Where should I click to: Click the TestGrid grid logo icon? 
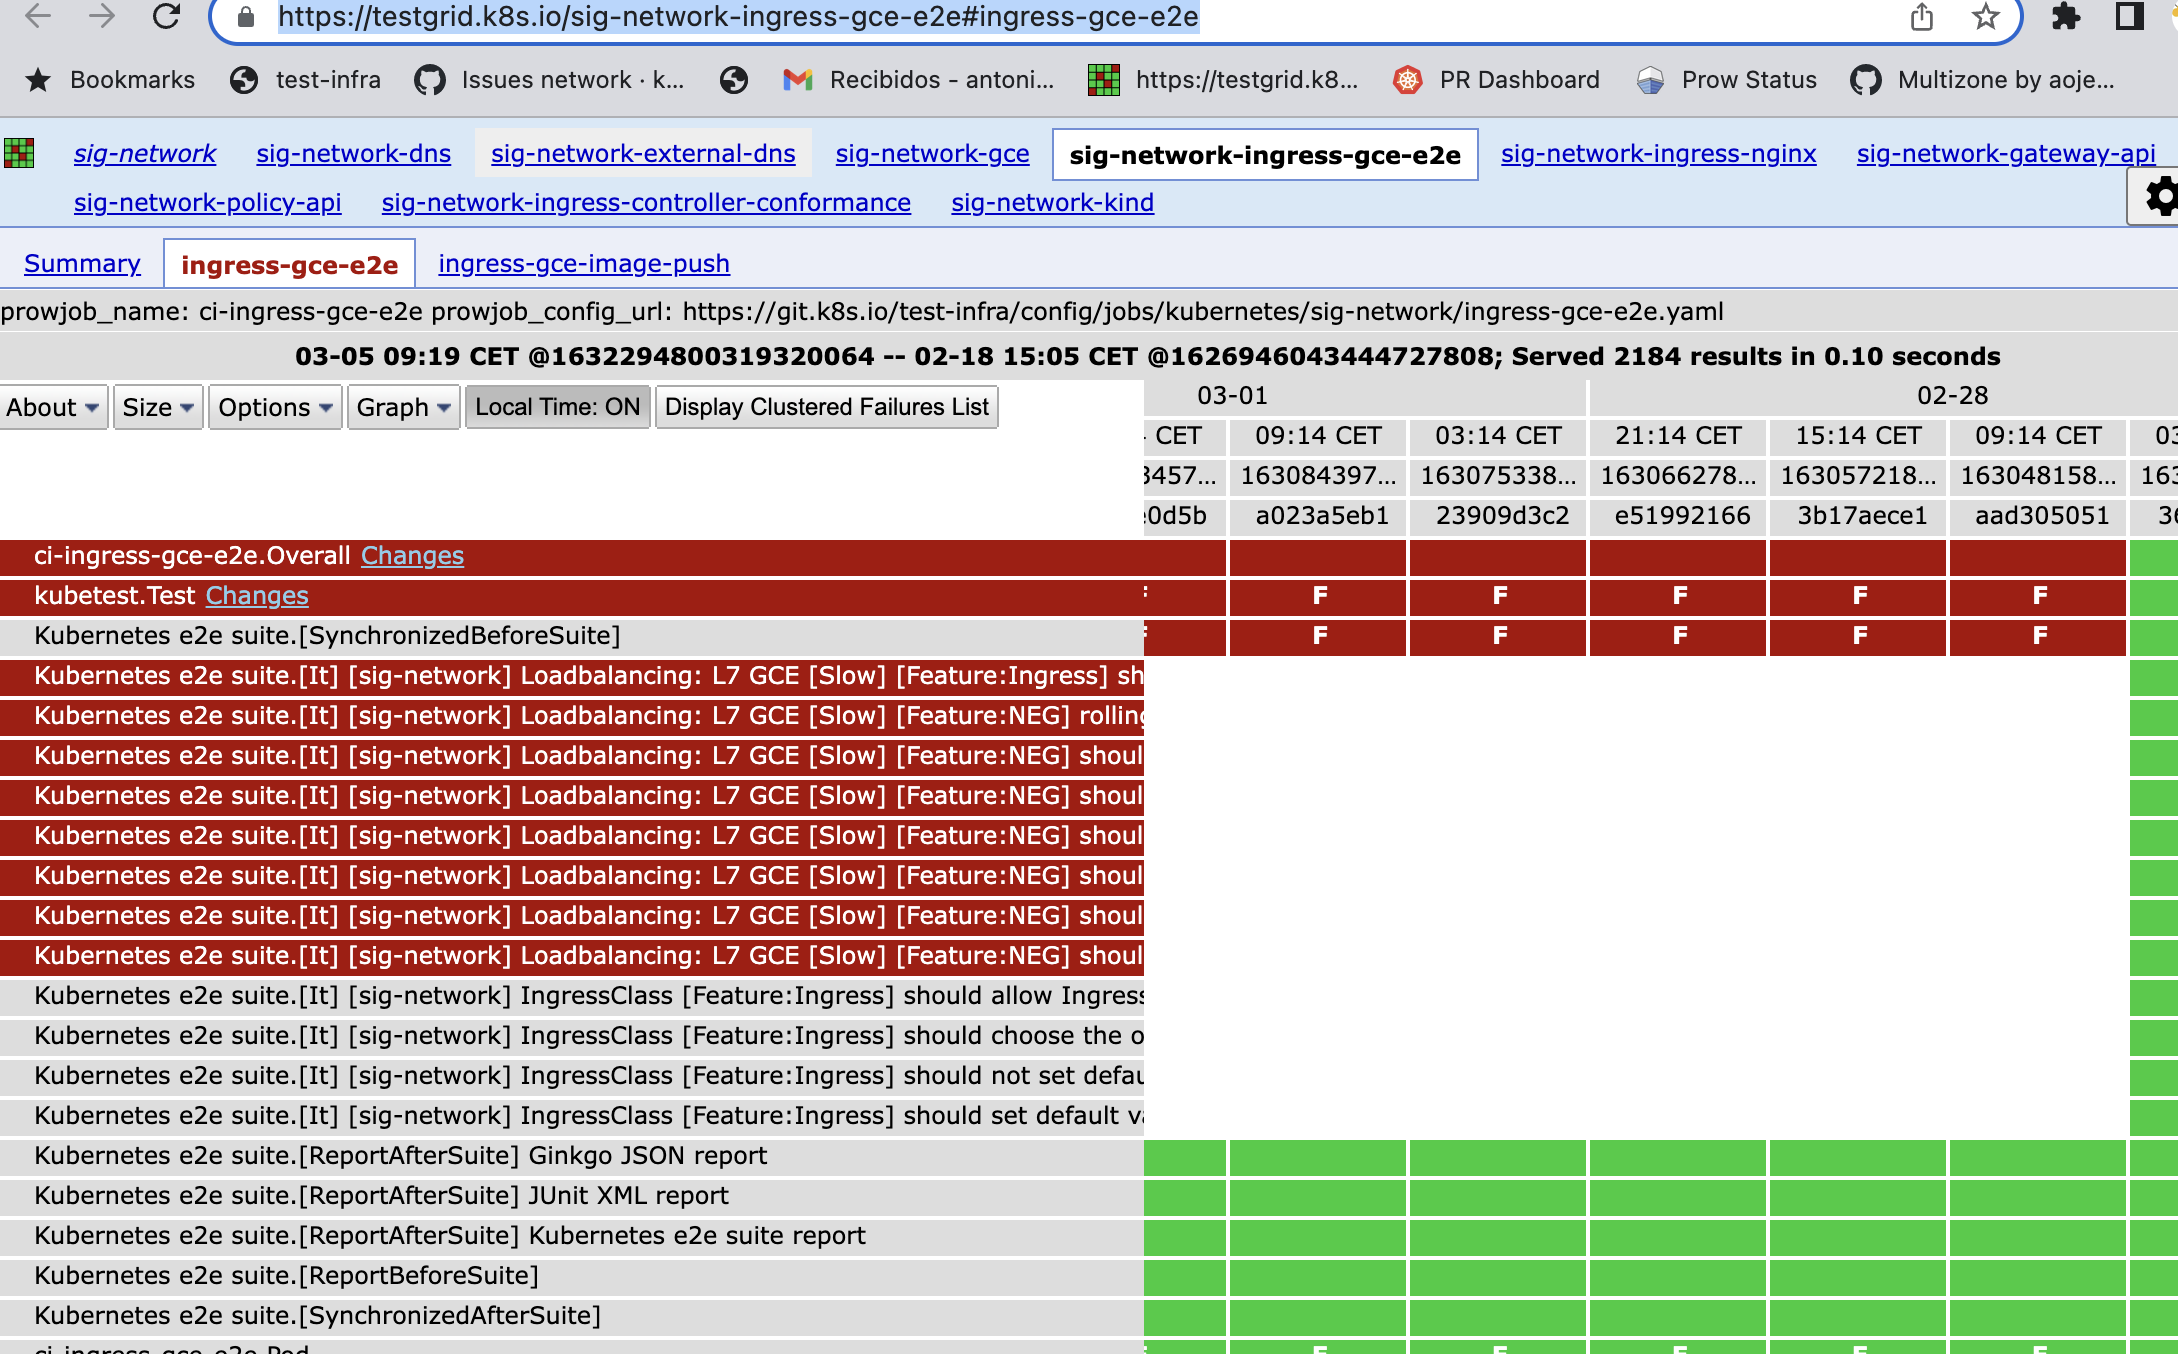19,153
